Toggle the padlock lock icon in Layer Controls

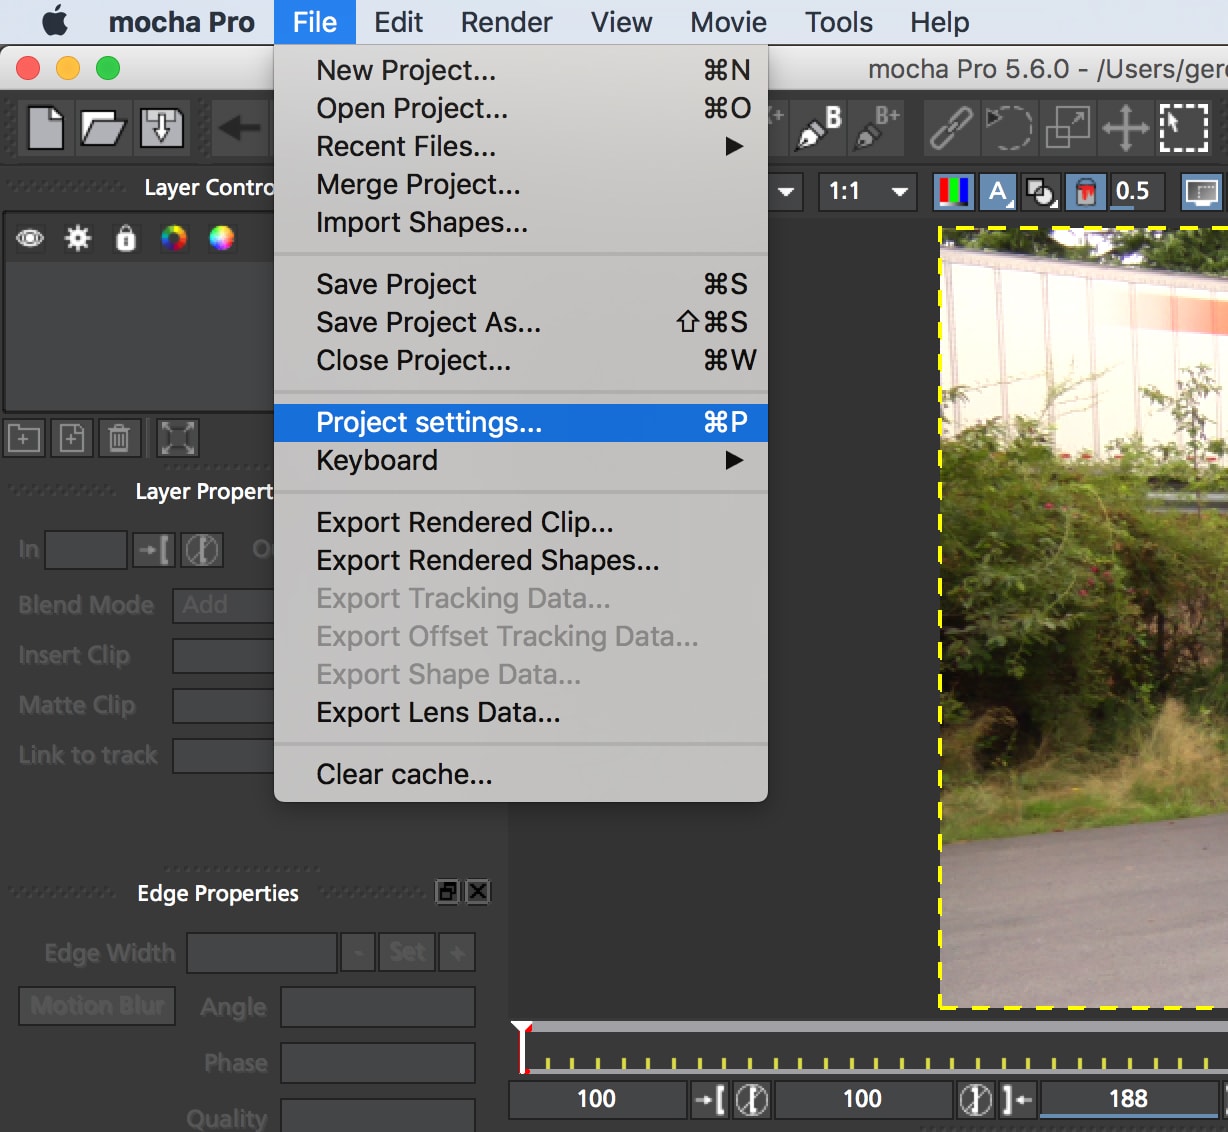(125, 238)
